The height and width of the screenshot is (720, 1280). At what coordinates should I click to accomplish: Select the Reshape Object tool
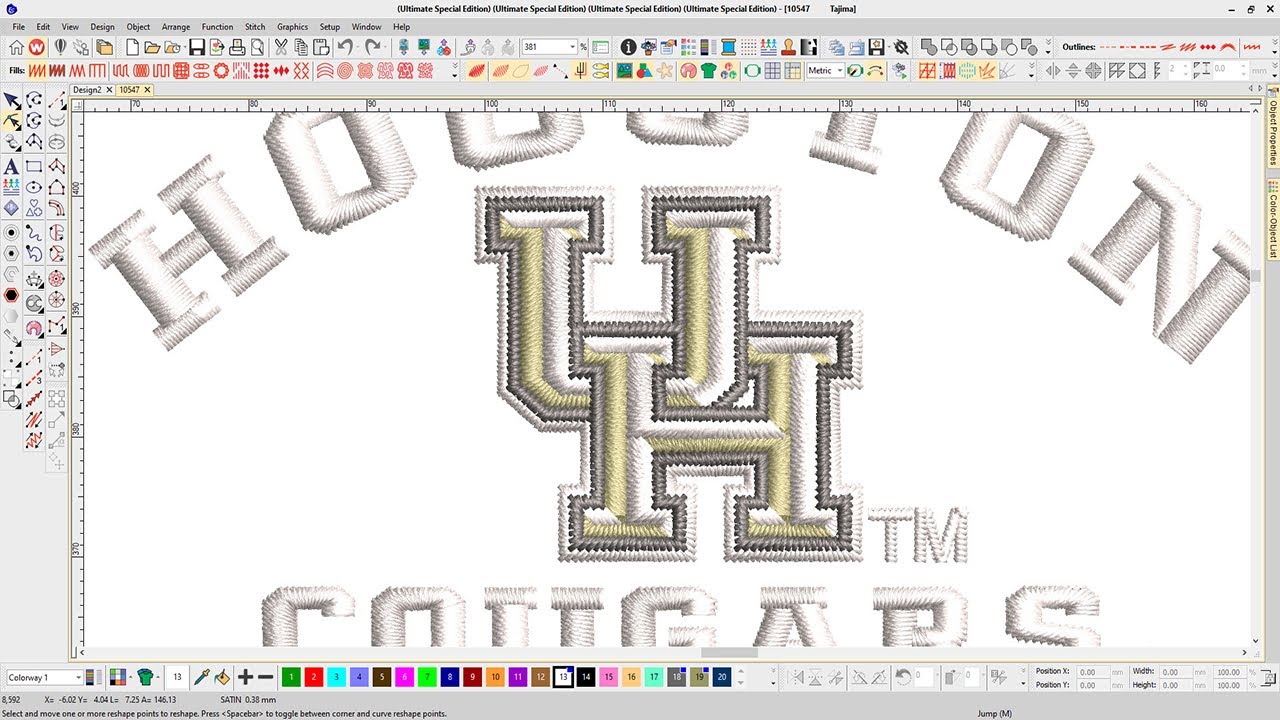click(11, 122)
